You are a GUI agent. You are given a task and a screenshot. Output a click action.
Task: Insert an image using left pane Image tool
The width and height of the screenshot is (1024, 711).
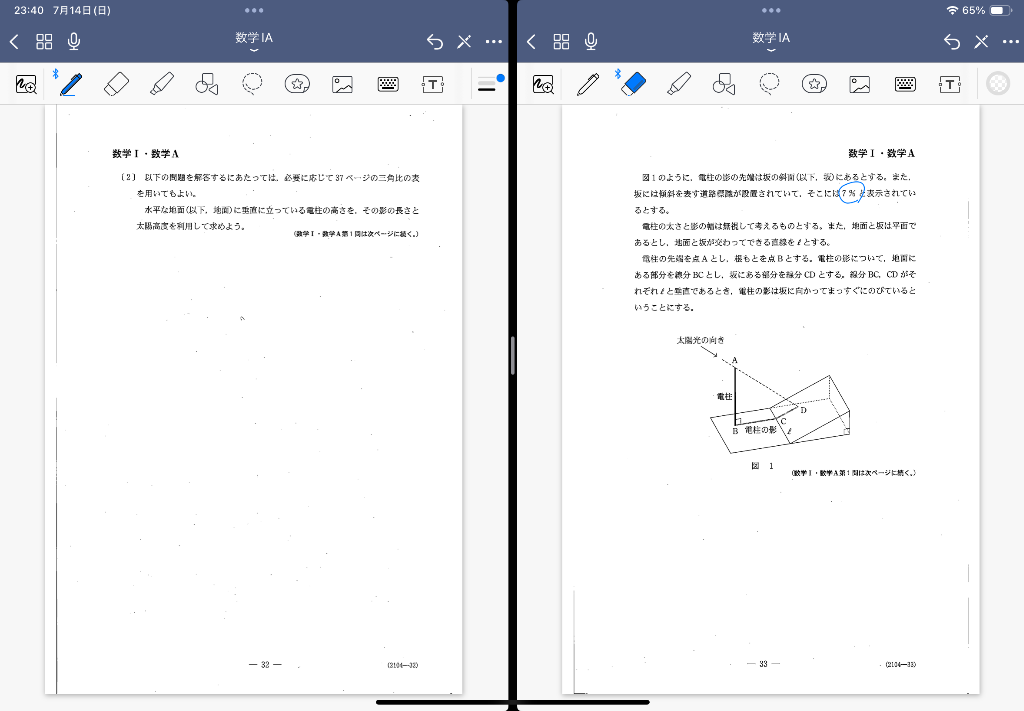[343, 85]
